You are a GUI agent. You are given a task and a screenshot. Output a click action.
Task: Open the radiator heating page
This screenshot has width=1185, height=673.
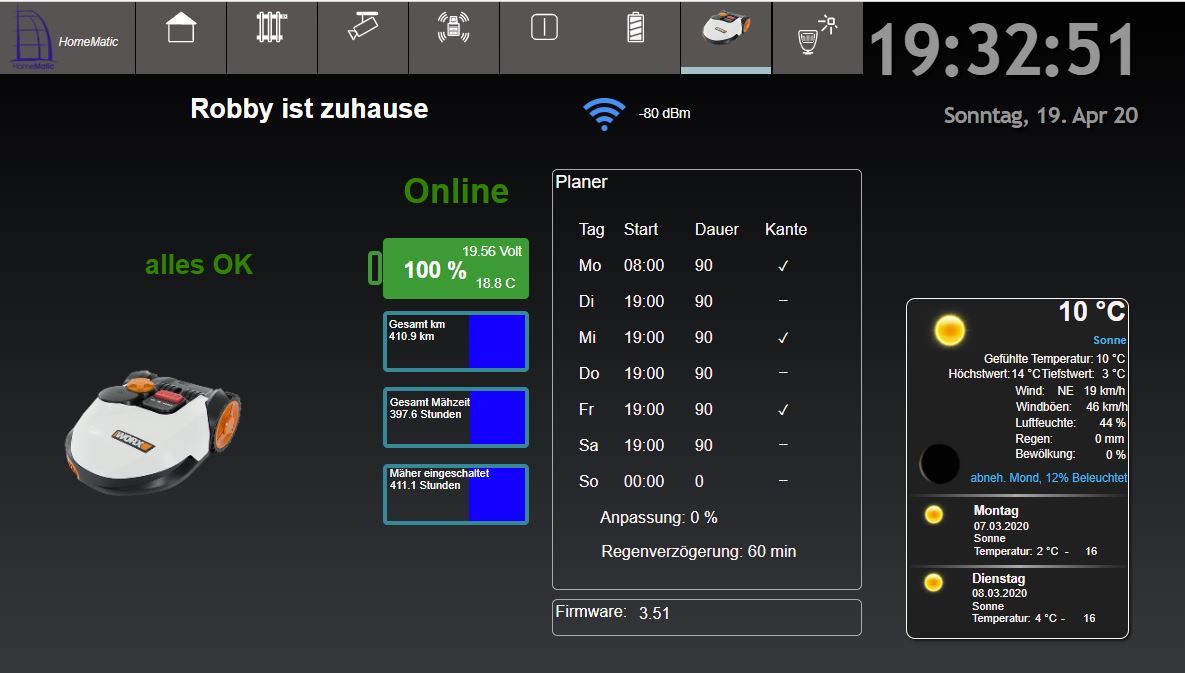click(272, 27)
